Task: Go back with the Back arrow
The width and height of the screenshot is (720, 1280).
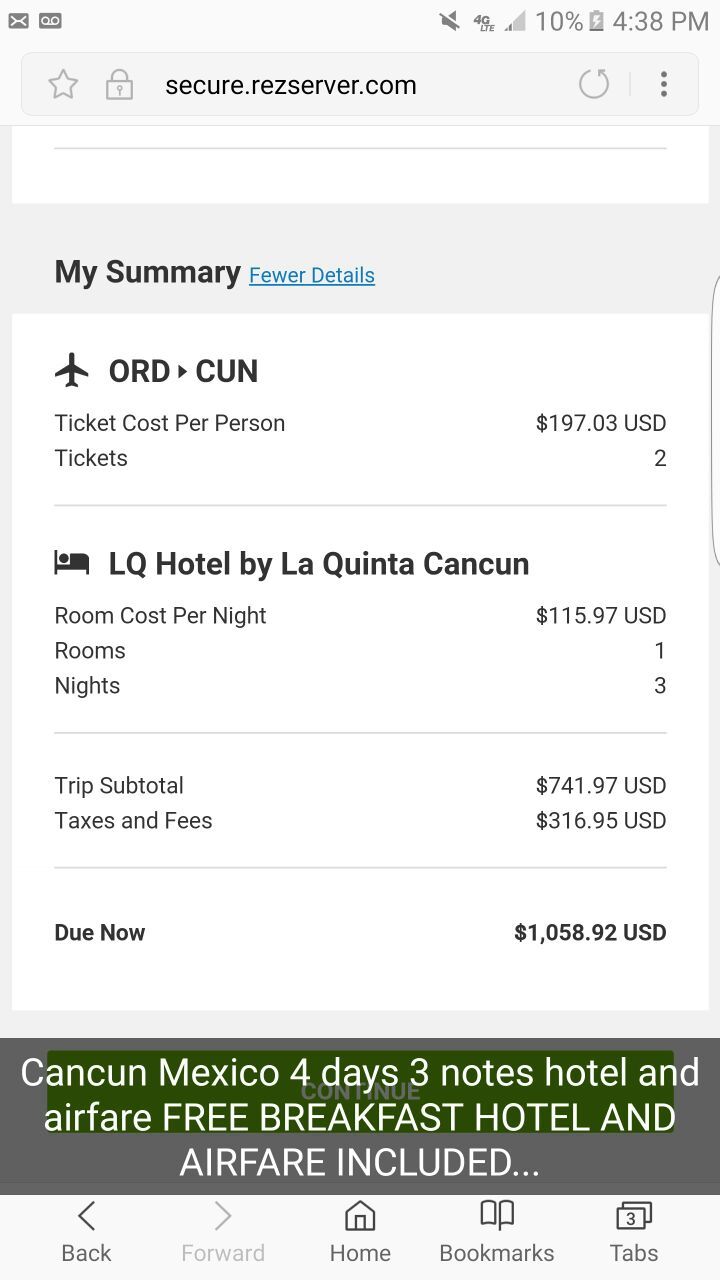Action: pos(86,1233)
